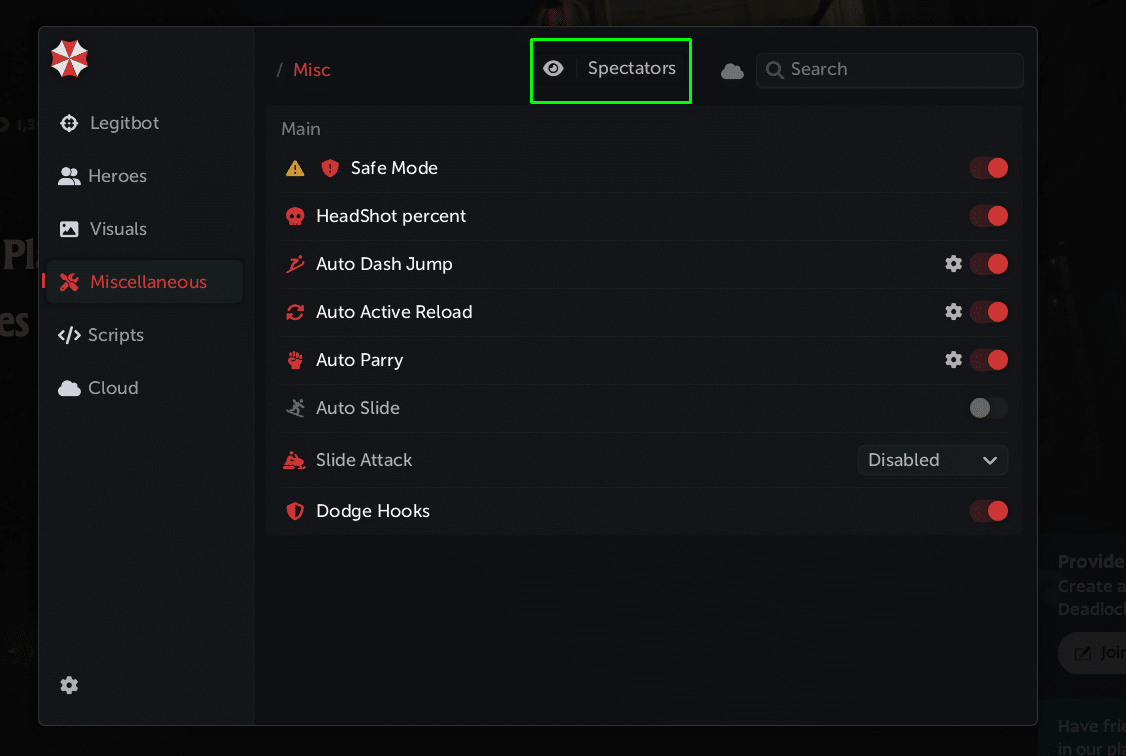Open Auto Parry gear settings
Image resolution: width=1126 pixels, height=756 pixels.
click(x=953, y=360)
